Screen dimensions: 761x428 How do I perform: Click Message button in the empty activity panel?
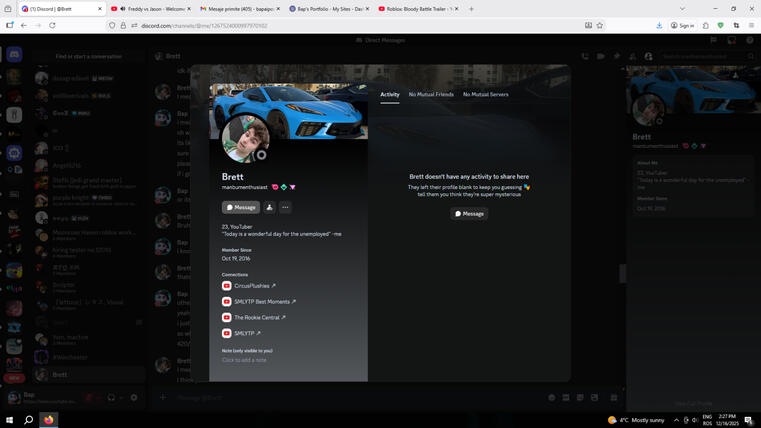tap(469, 213)
